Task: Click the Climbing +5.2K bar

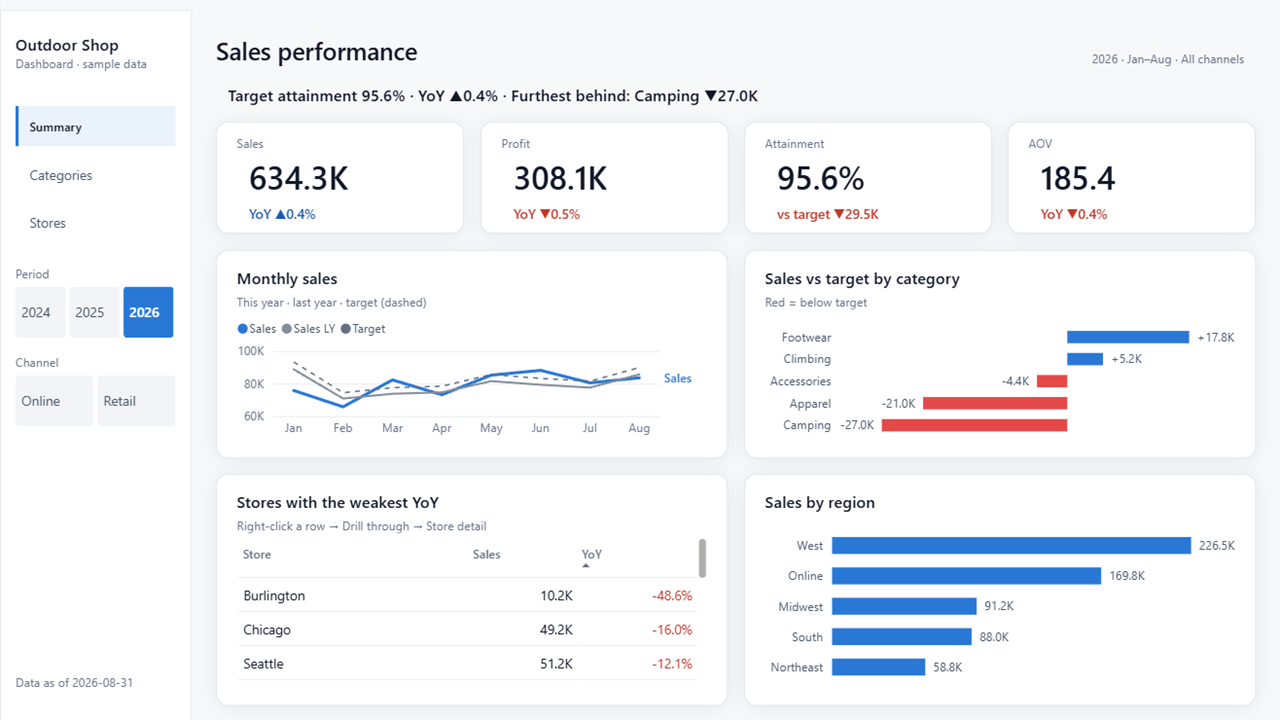Action: [x=1085, y=359]
